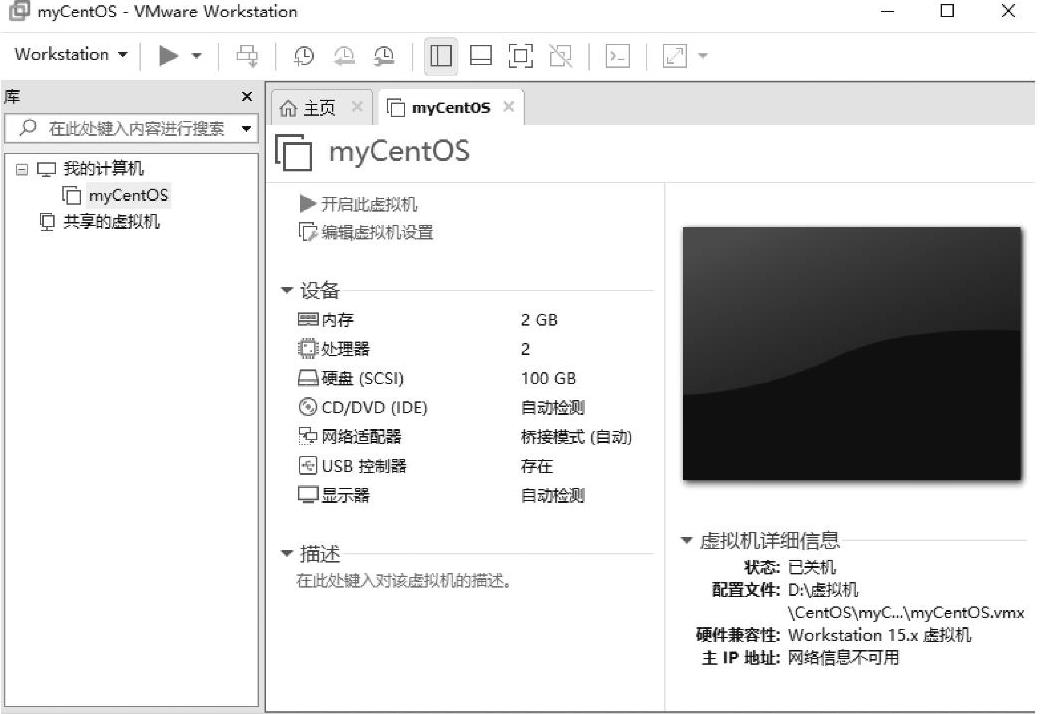Click the home icon on the 主页 tab
Image resolution: width=1040 pixels, height=714 pixels.
tap(288, 107)
